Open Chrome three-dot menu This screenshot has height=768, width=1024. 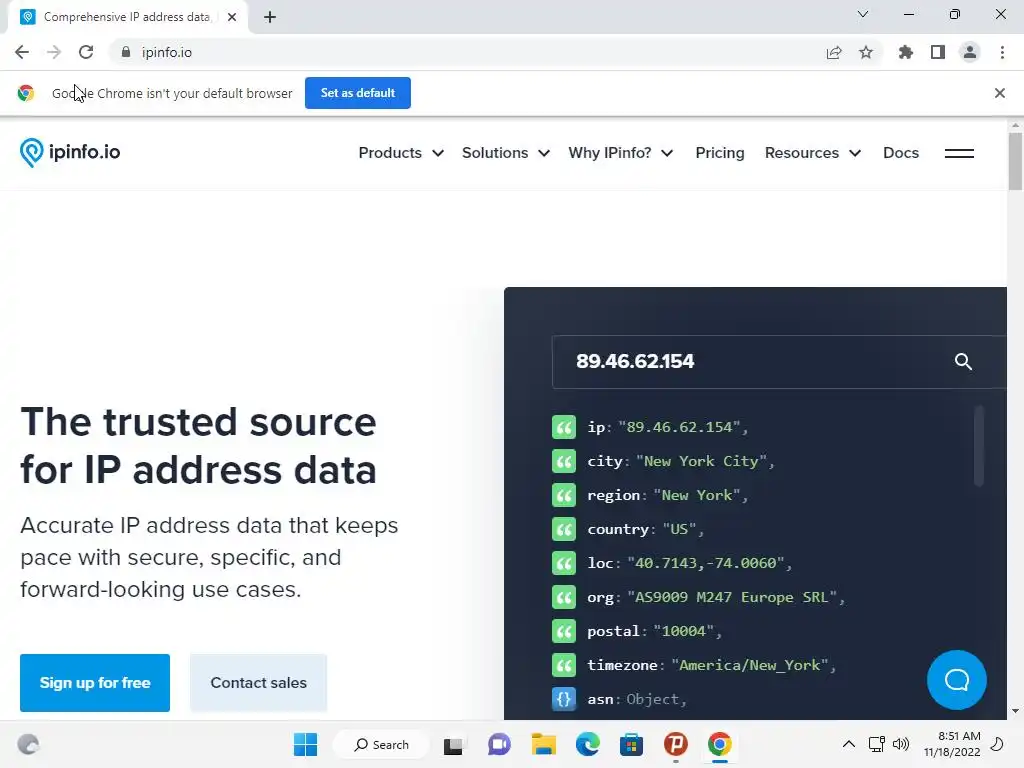[x=1002, y=52]
